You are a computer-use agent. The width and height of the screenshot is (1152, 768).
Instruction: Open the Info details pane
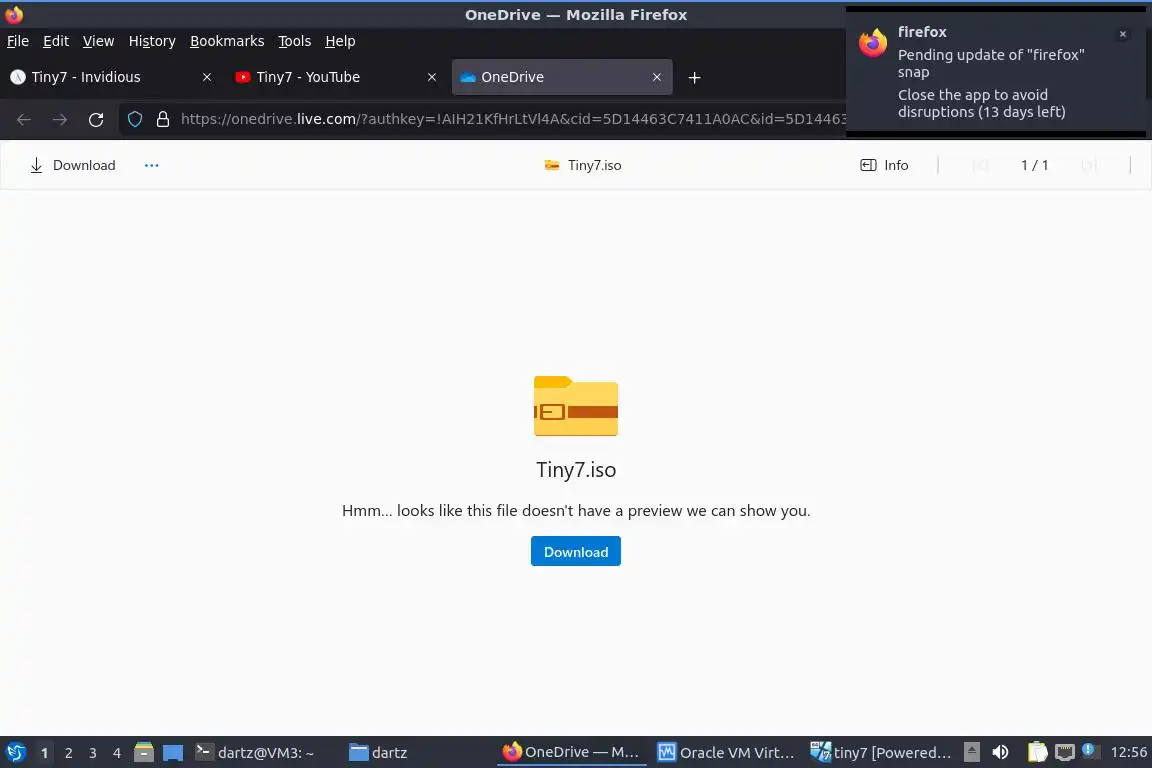pos(885,165)
